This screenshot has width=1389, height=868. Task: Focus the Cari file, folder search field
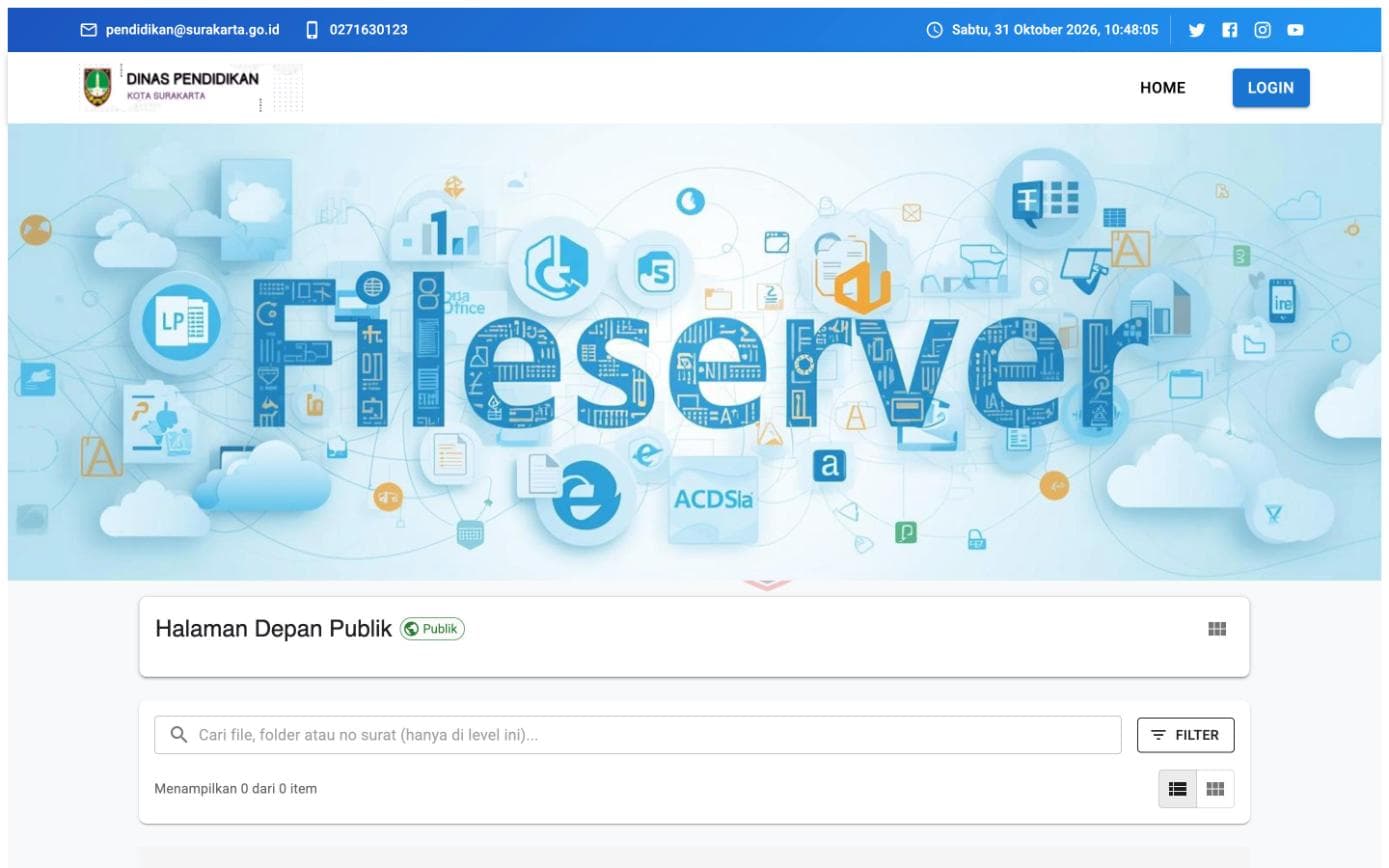click(637, 735)
